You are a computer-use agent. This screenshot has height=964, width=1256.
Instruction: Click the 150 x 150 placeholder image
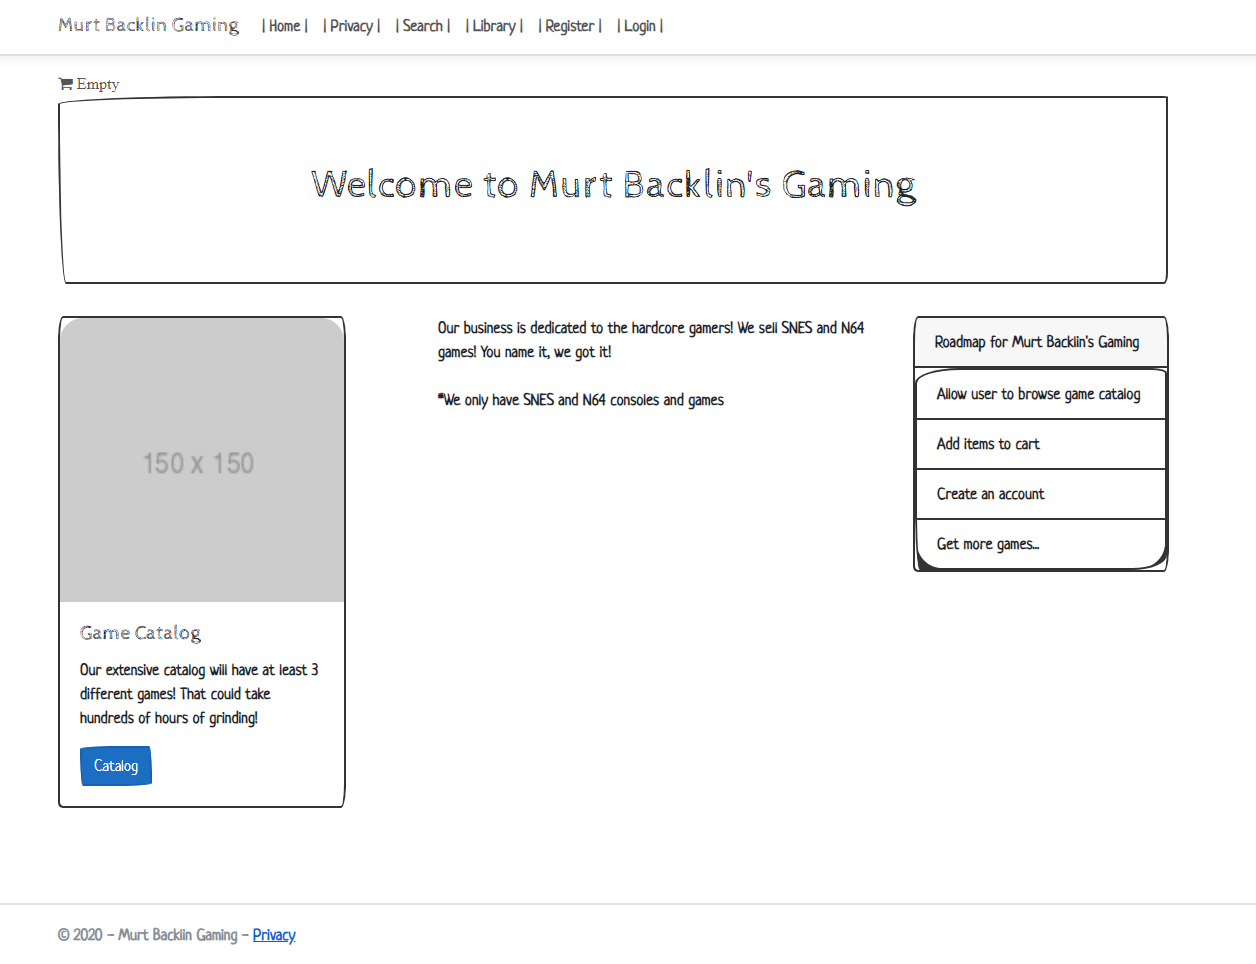pyautogui.click(x=202, y=461)
